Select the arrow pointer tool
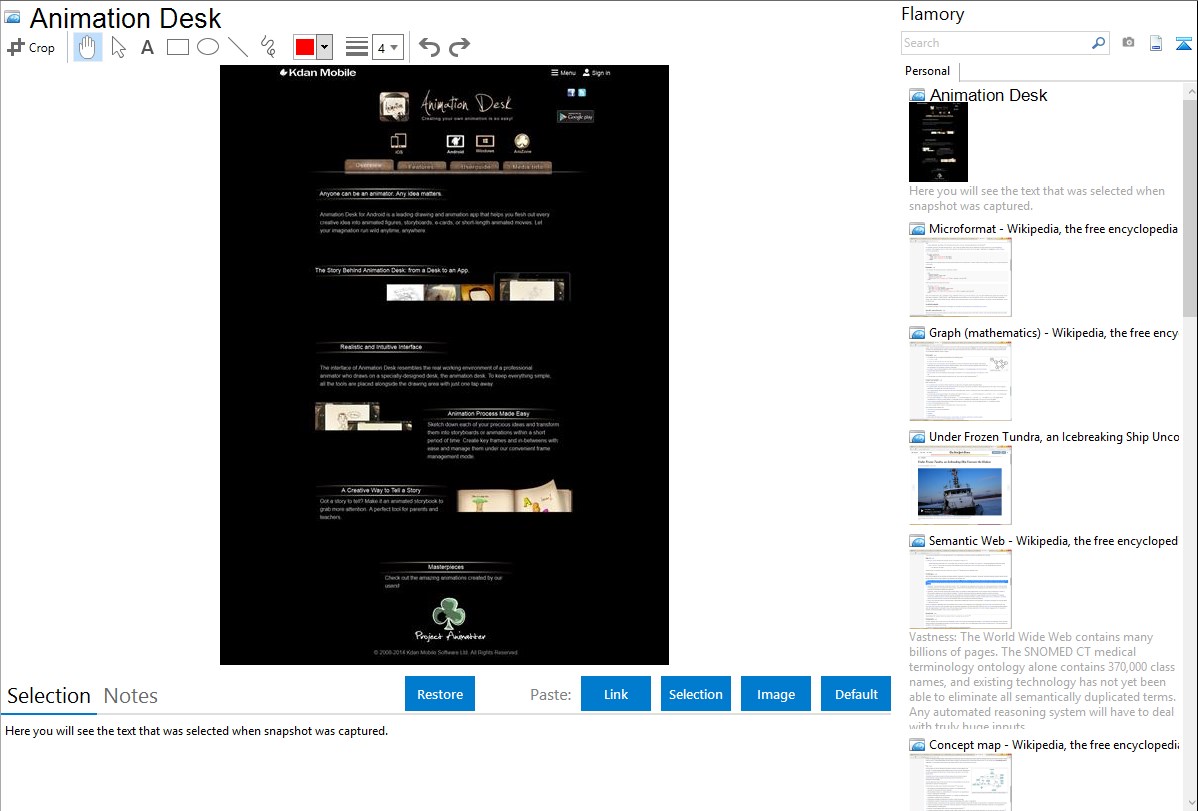This screenshot has height=811, width=1198. [118, 47]
